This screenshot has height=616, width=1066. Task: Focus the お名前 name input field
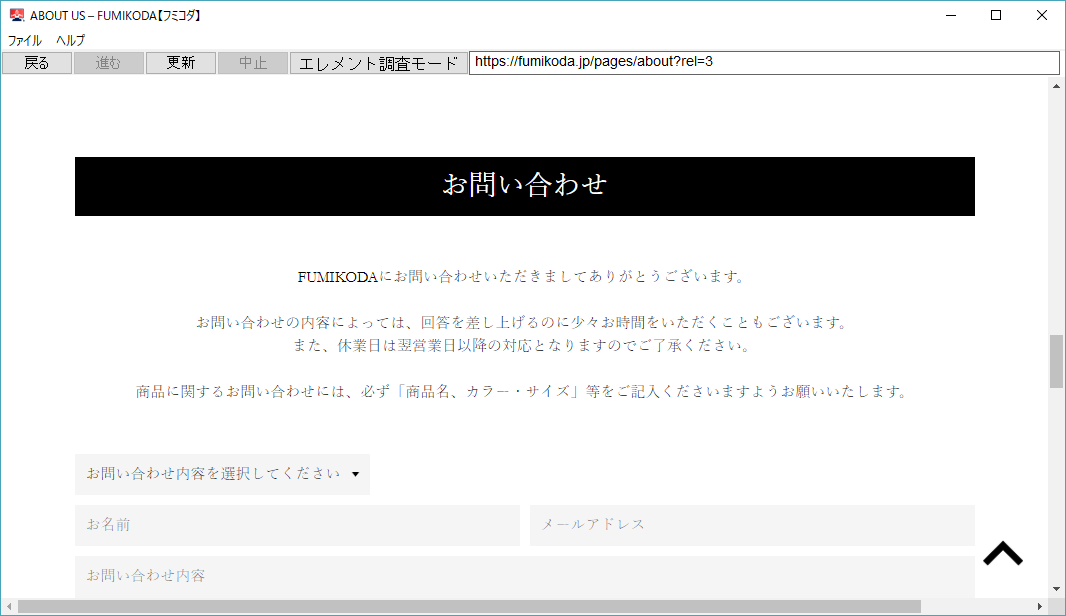point(297,525)
